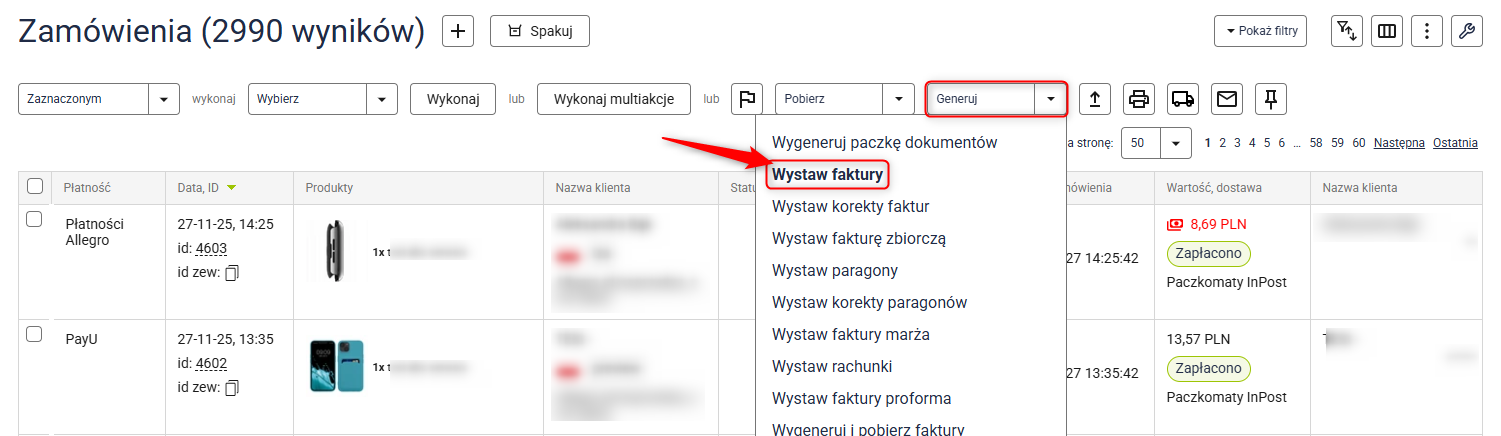This screenshot has width=1501, height=436.
Task: Toggle the select-all checkbox in table header
Action: coord(35,186)
